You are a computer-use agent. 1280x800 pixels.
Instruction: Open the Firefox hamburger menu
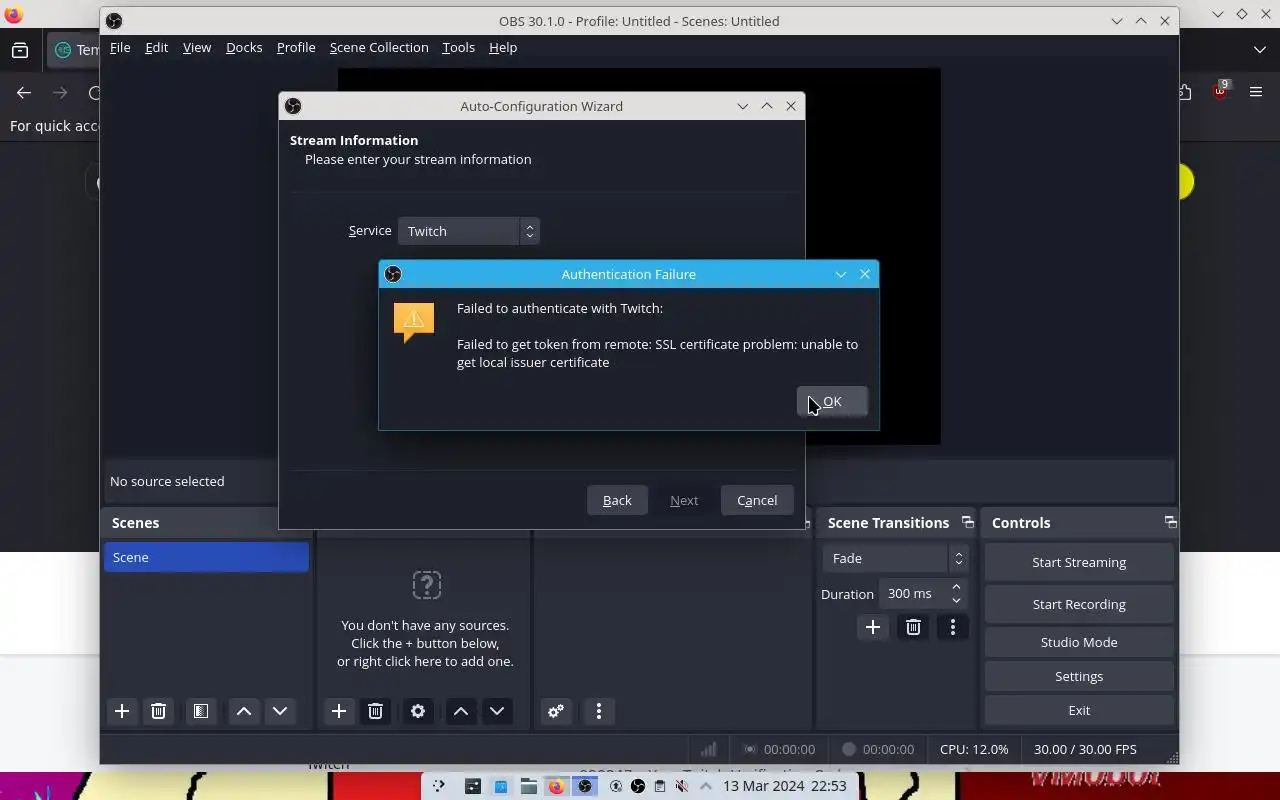tap(1256, 92)
